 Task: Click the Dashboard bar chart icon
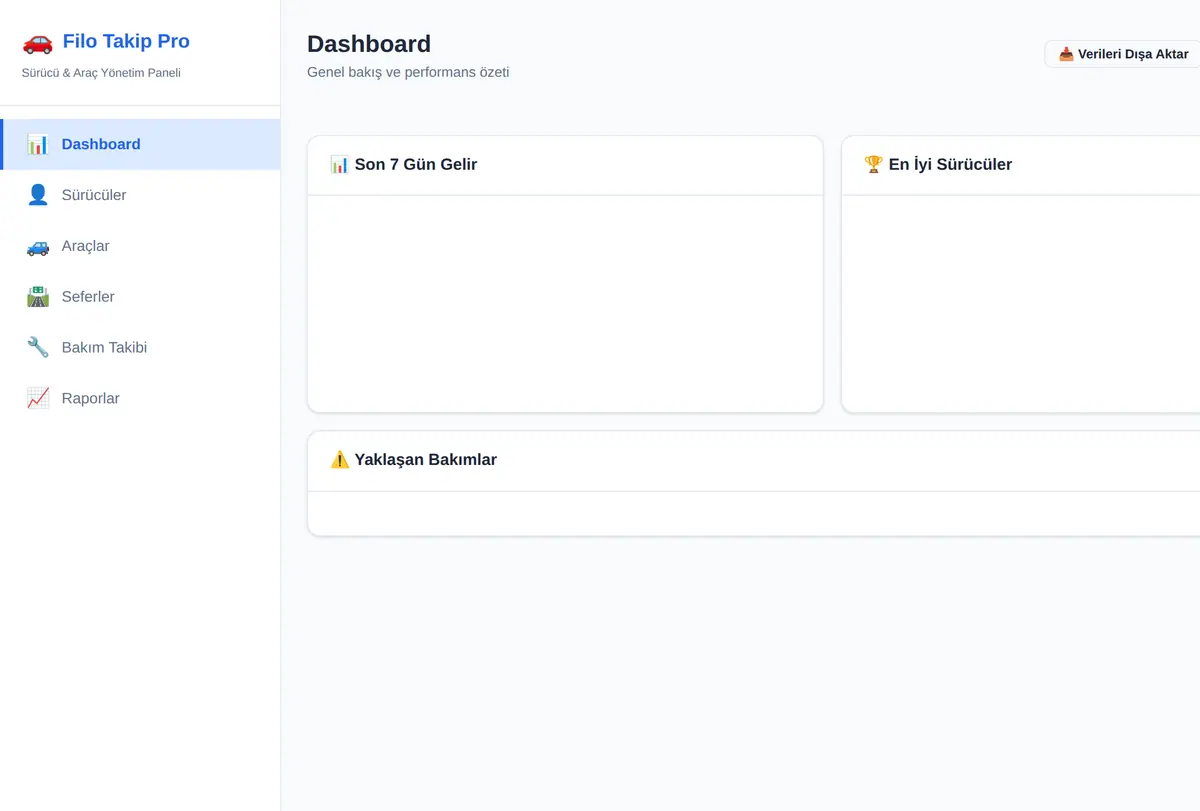coord(38,144)
